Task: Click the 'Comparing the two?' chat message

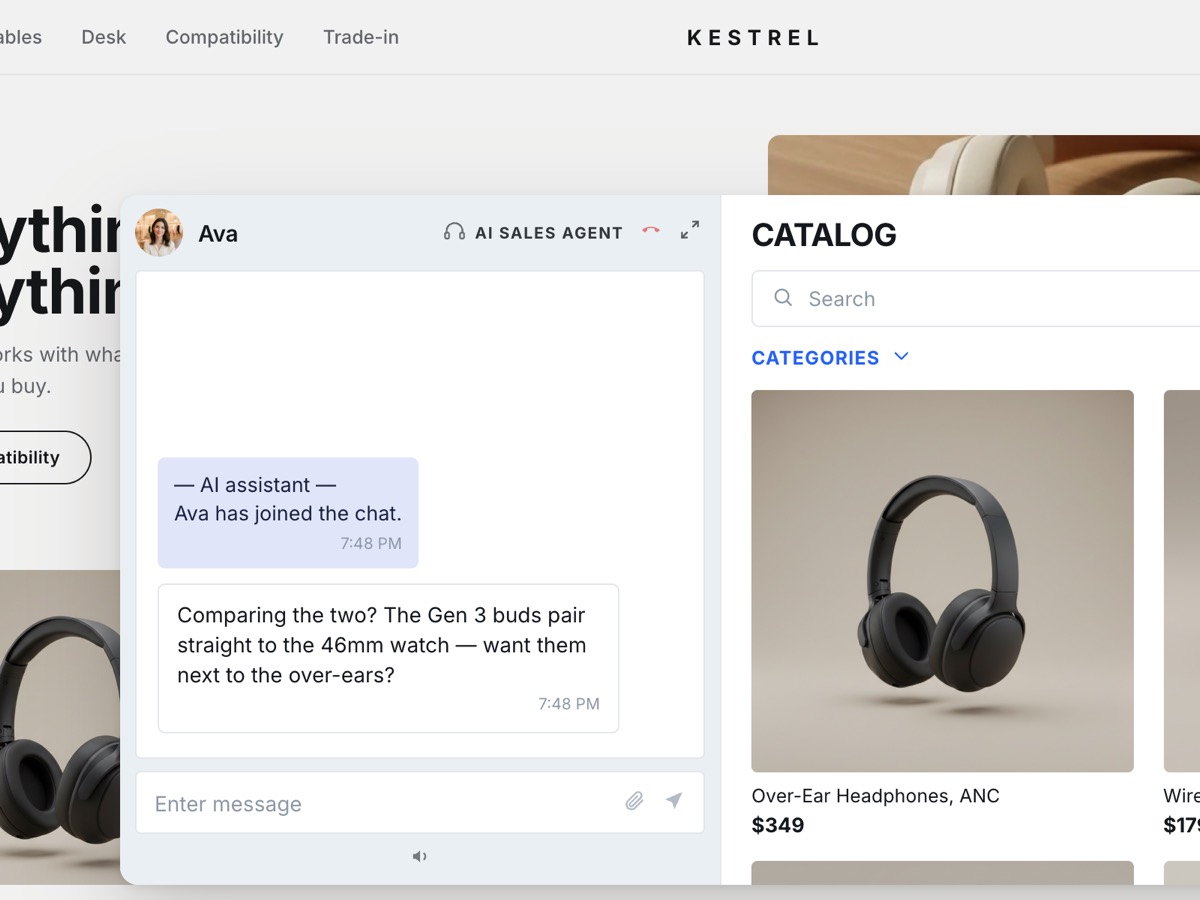Action: point(389,658)
